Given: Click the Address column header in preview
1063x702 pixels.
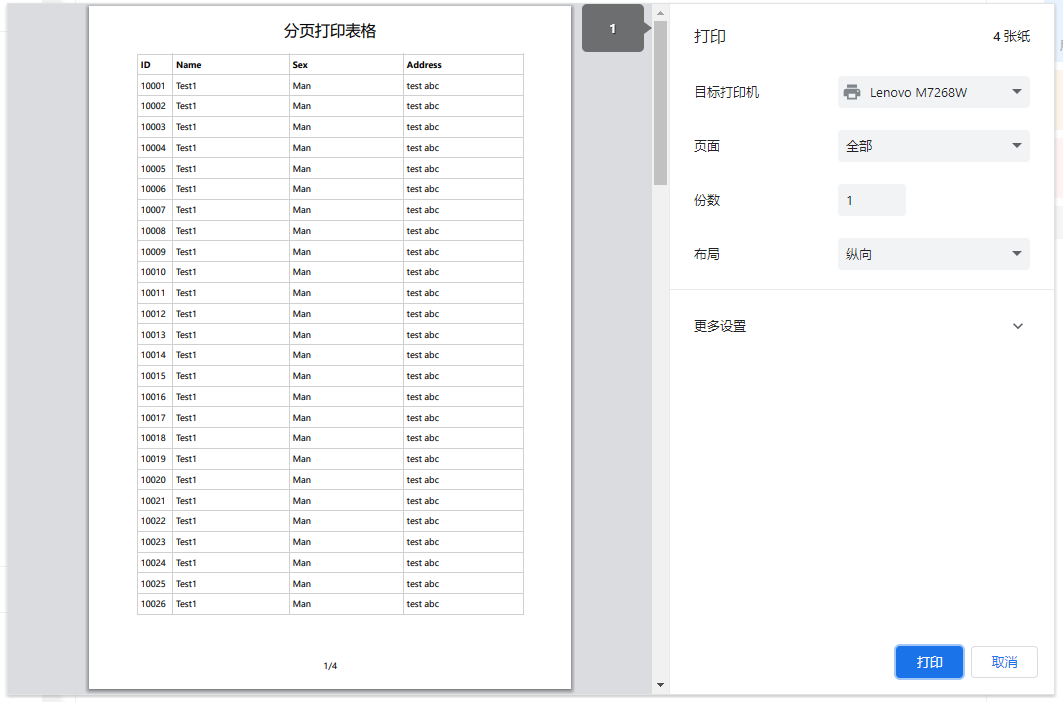Looking at the screenshot, I should click(424, 65).
